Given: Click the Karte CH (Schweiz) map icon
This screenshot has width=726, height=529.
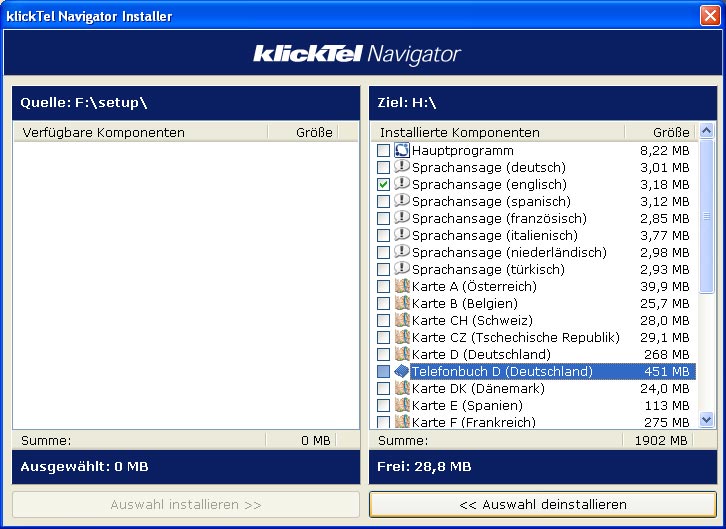Looking at the screenshot, I should pyautogui.click(x=402, y=320).
